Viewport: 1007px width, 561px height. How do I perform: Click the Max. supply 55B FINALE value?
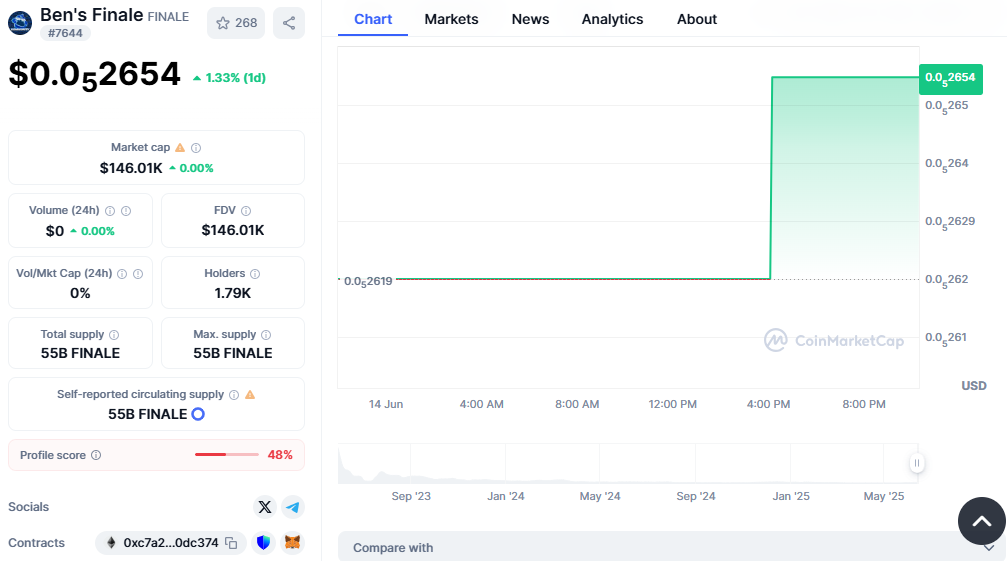tap(233, 353)
